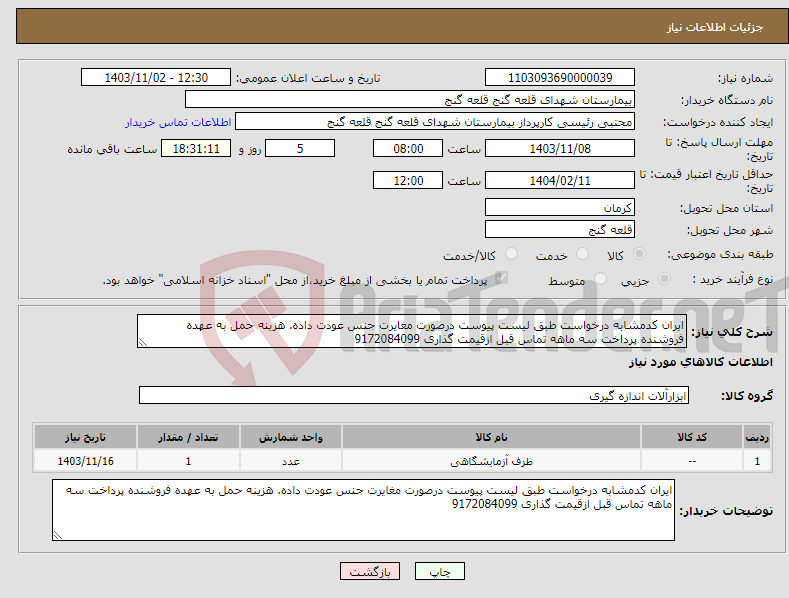Image resolution: width=789 pixels, height=598 pixels.
Task: Select the متوسط purchase type radio
Action: pos(600,279)
